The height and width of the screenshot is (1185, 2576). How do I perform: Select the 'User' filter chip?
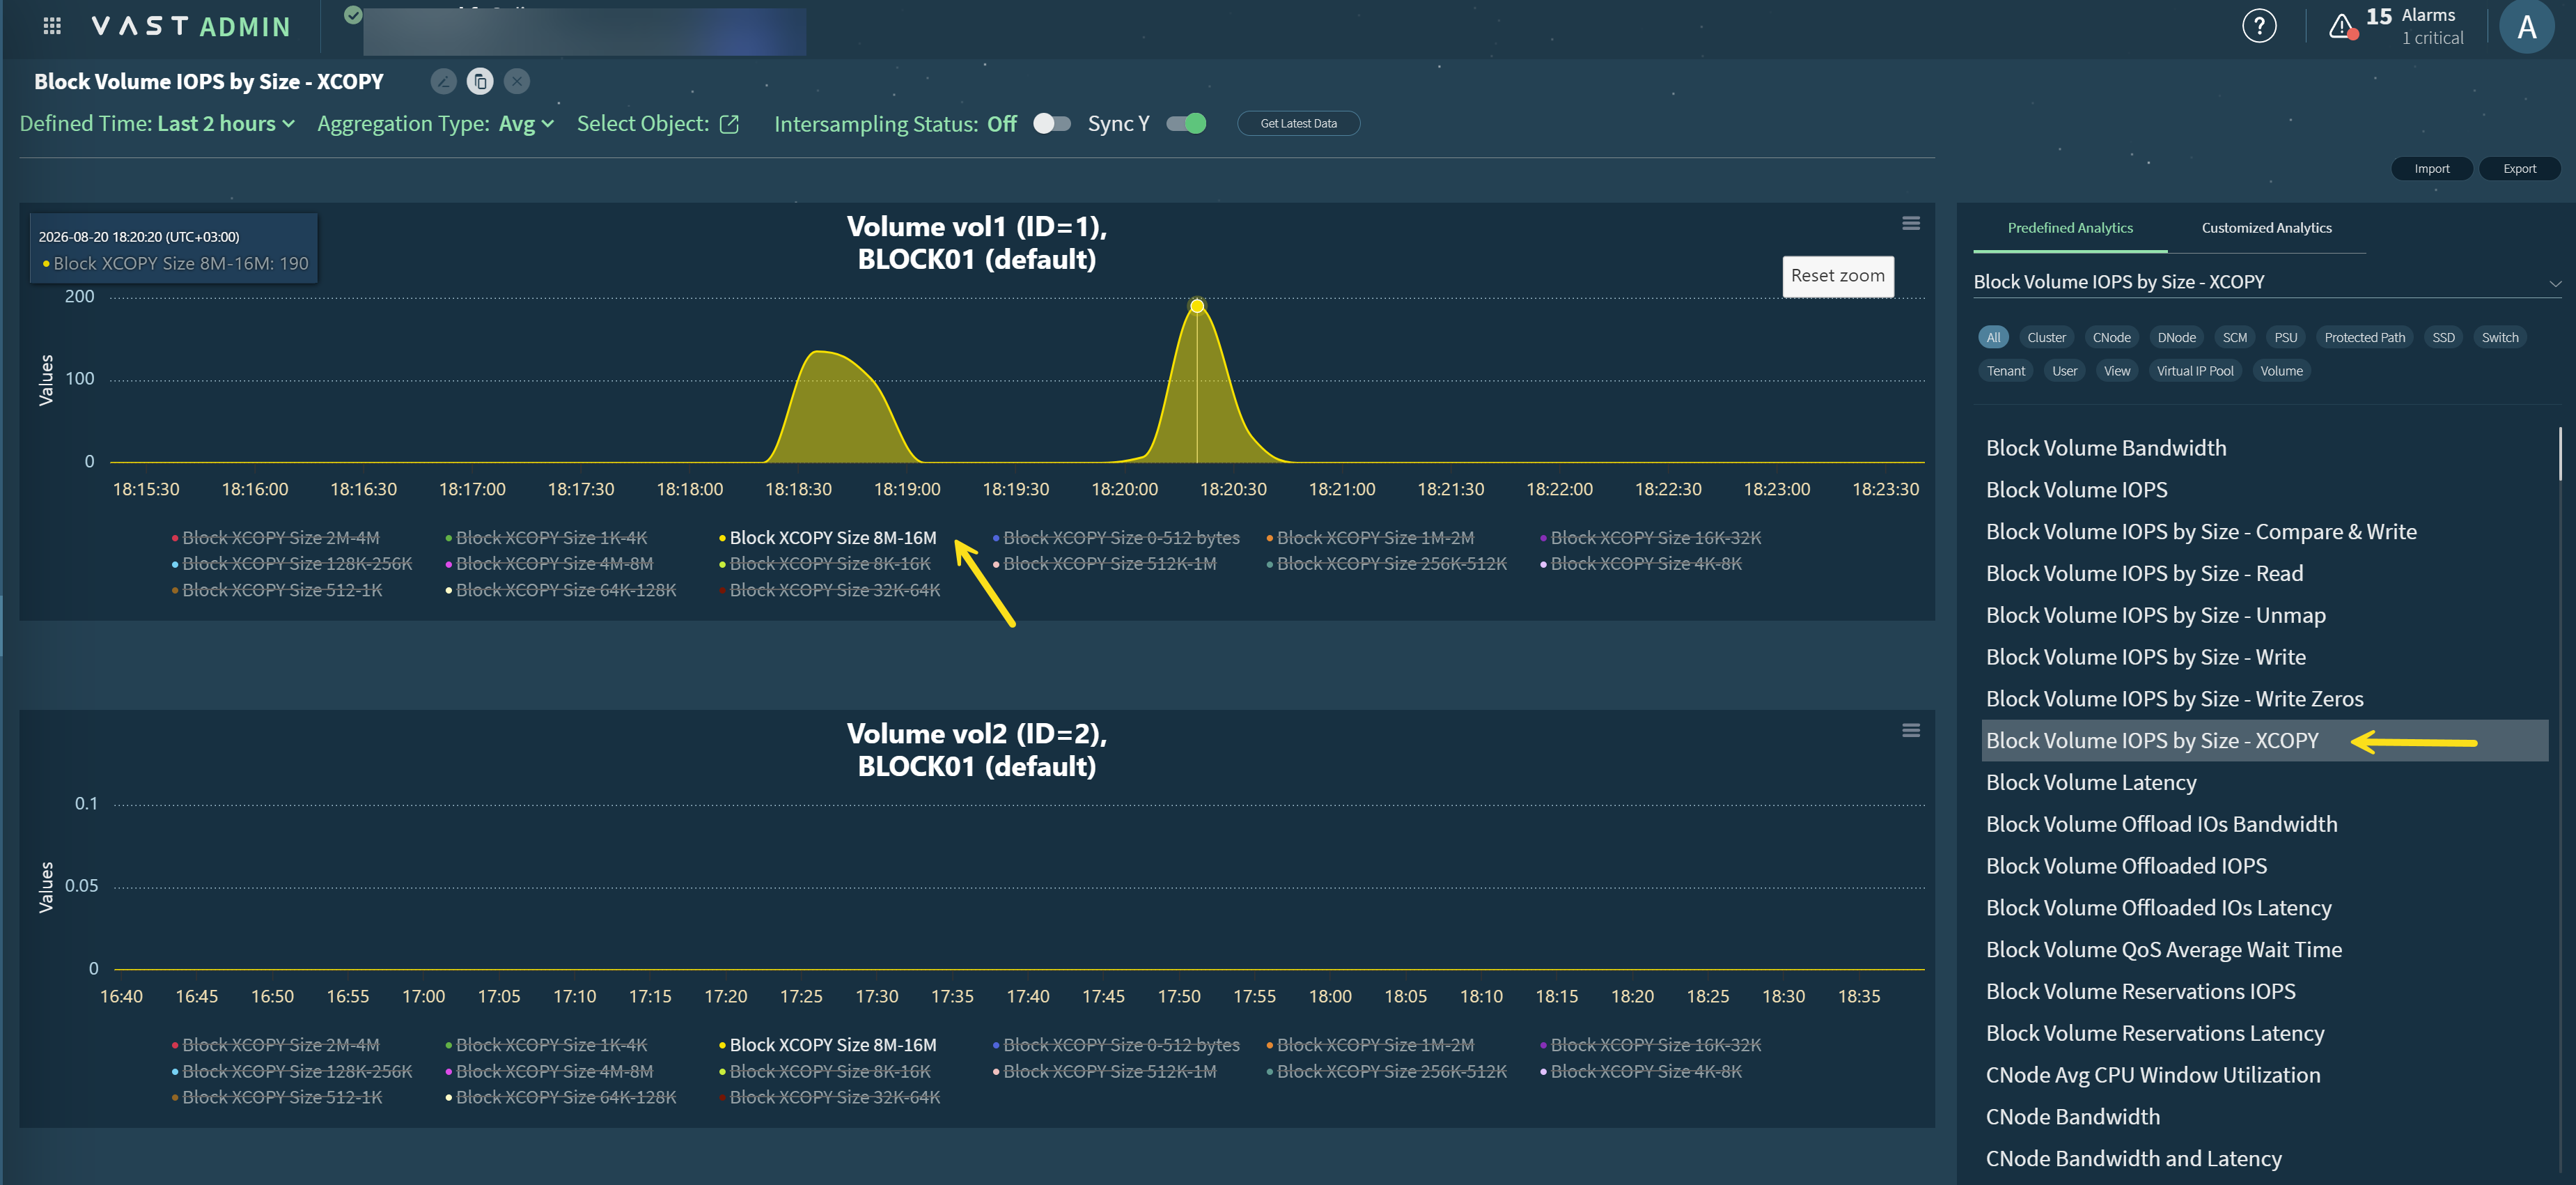point(2064,371)
